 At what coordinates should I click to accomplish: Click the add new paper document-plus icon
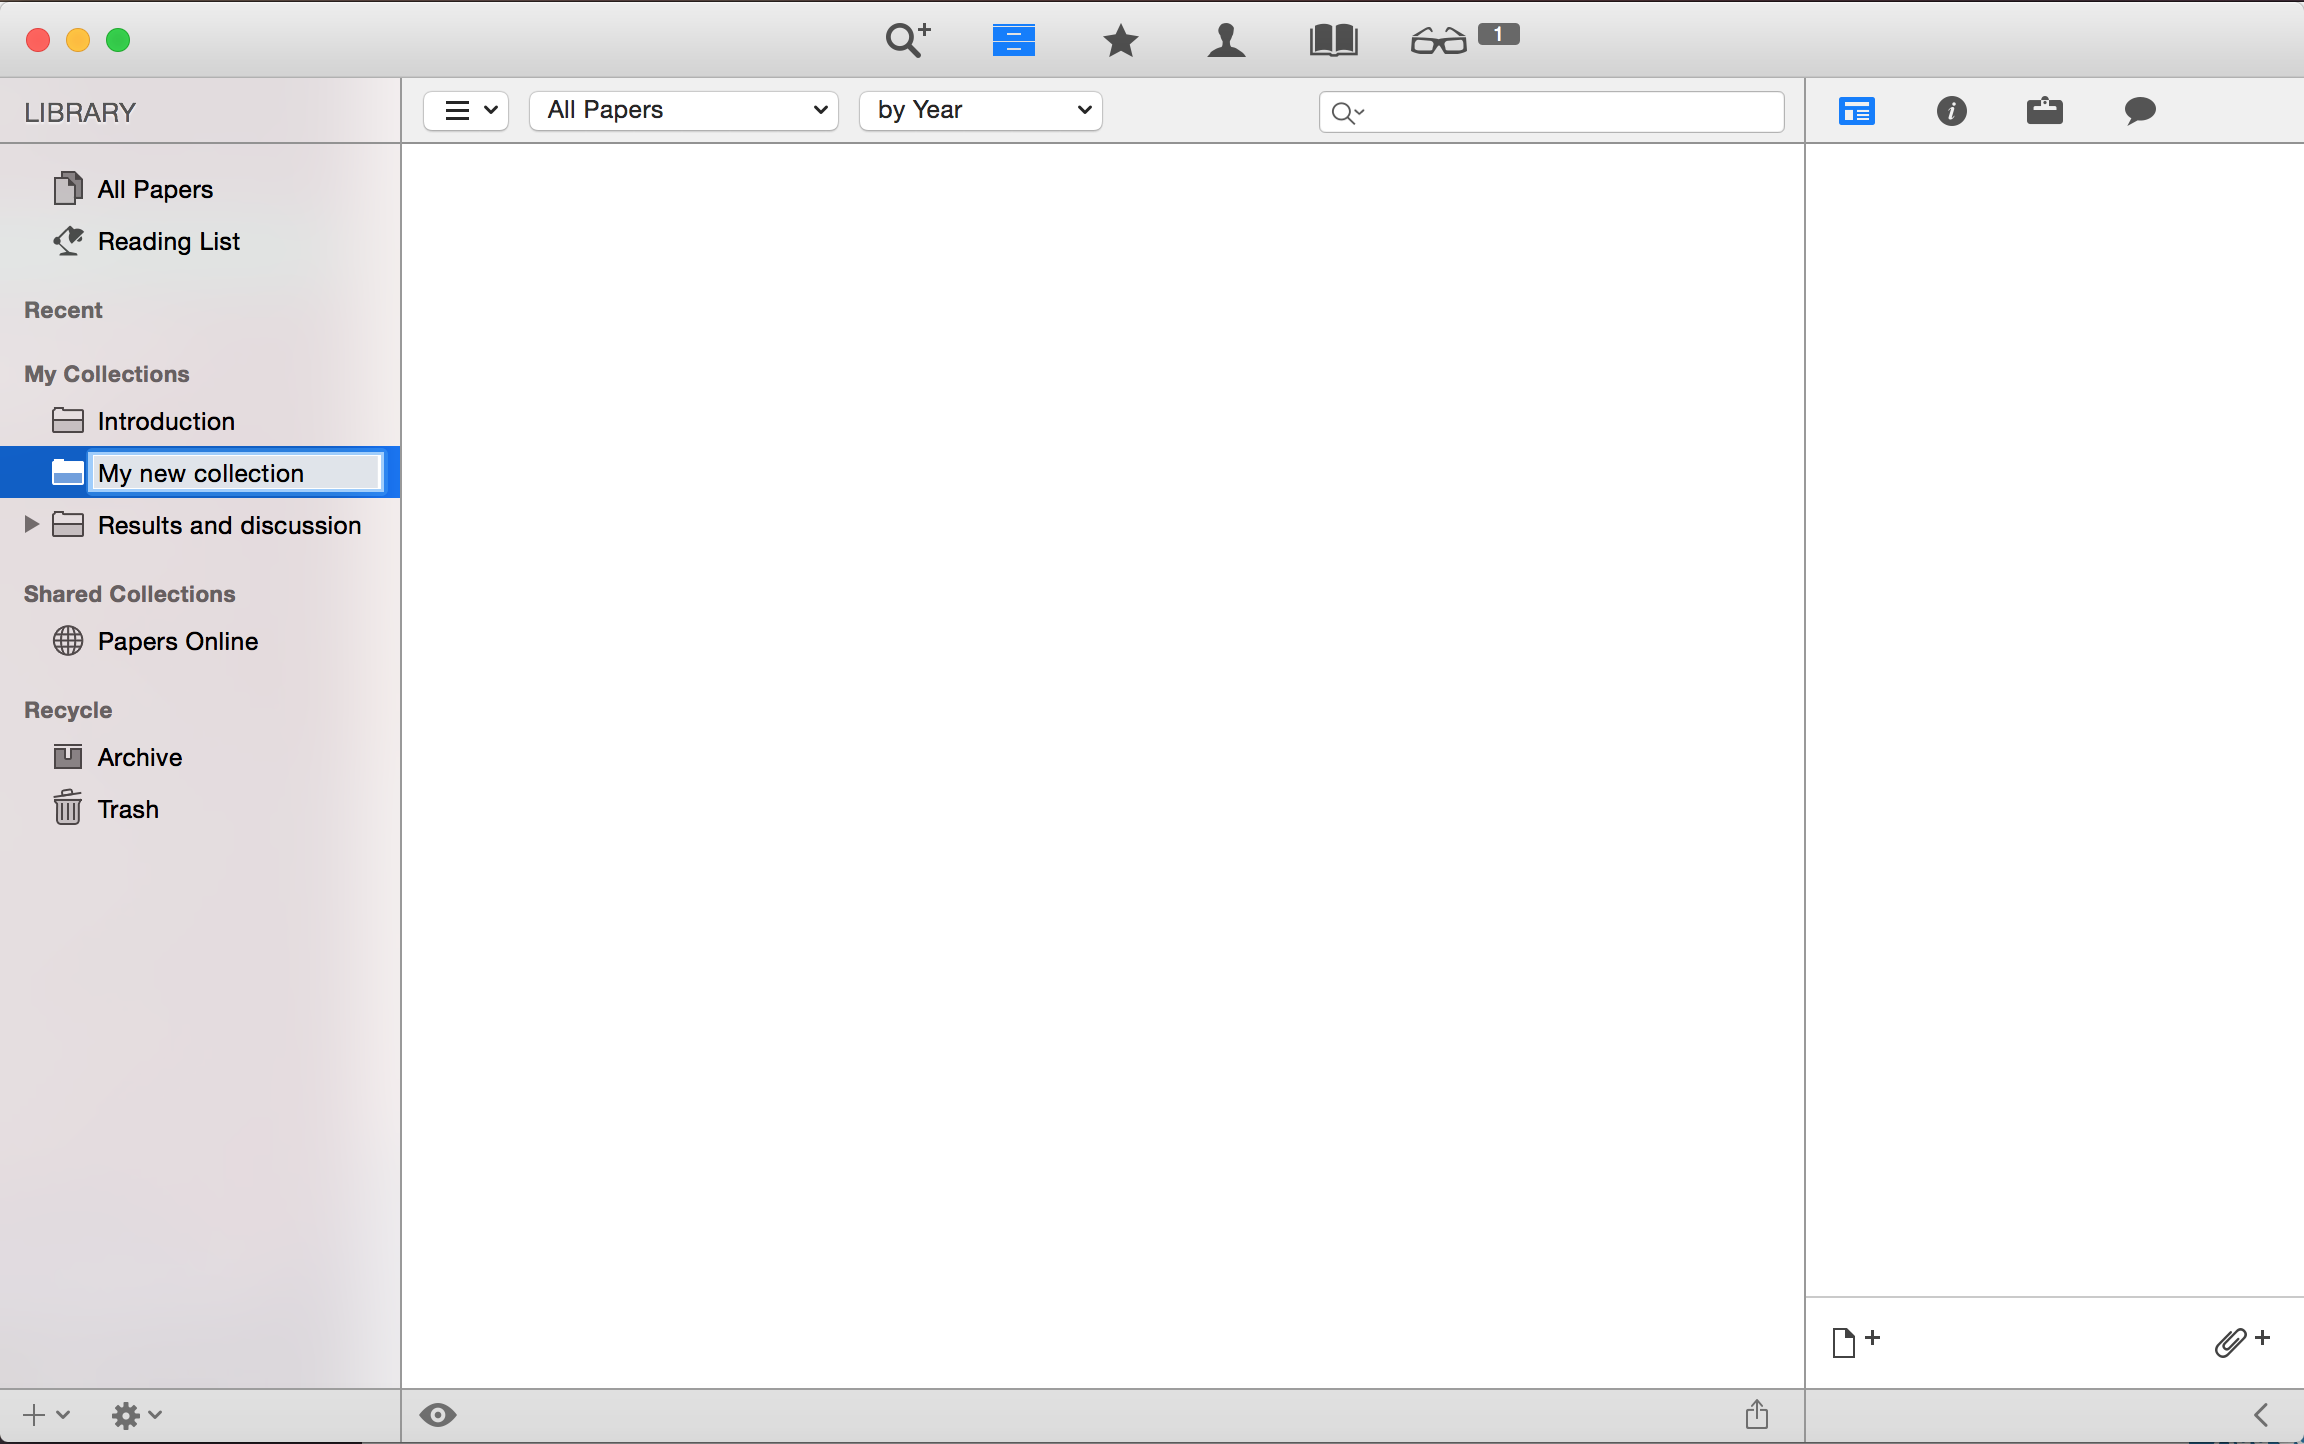1855,1342
